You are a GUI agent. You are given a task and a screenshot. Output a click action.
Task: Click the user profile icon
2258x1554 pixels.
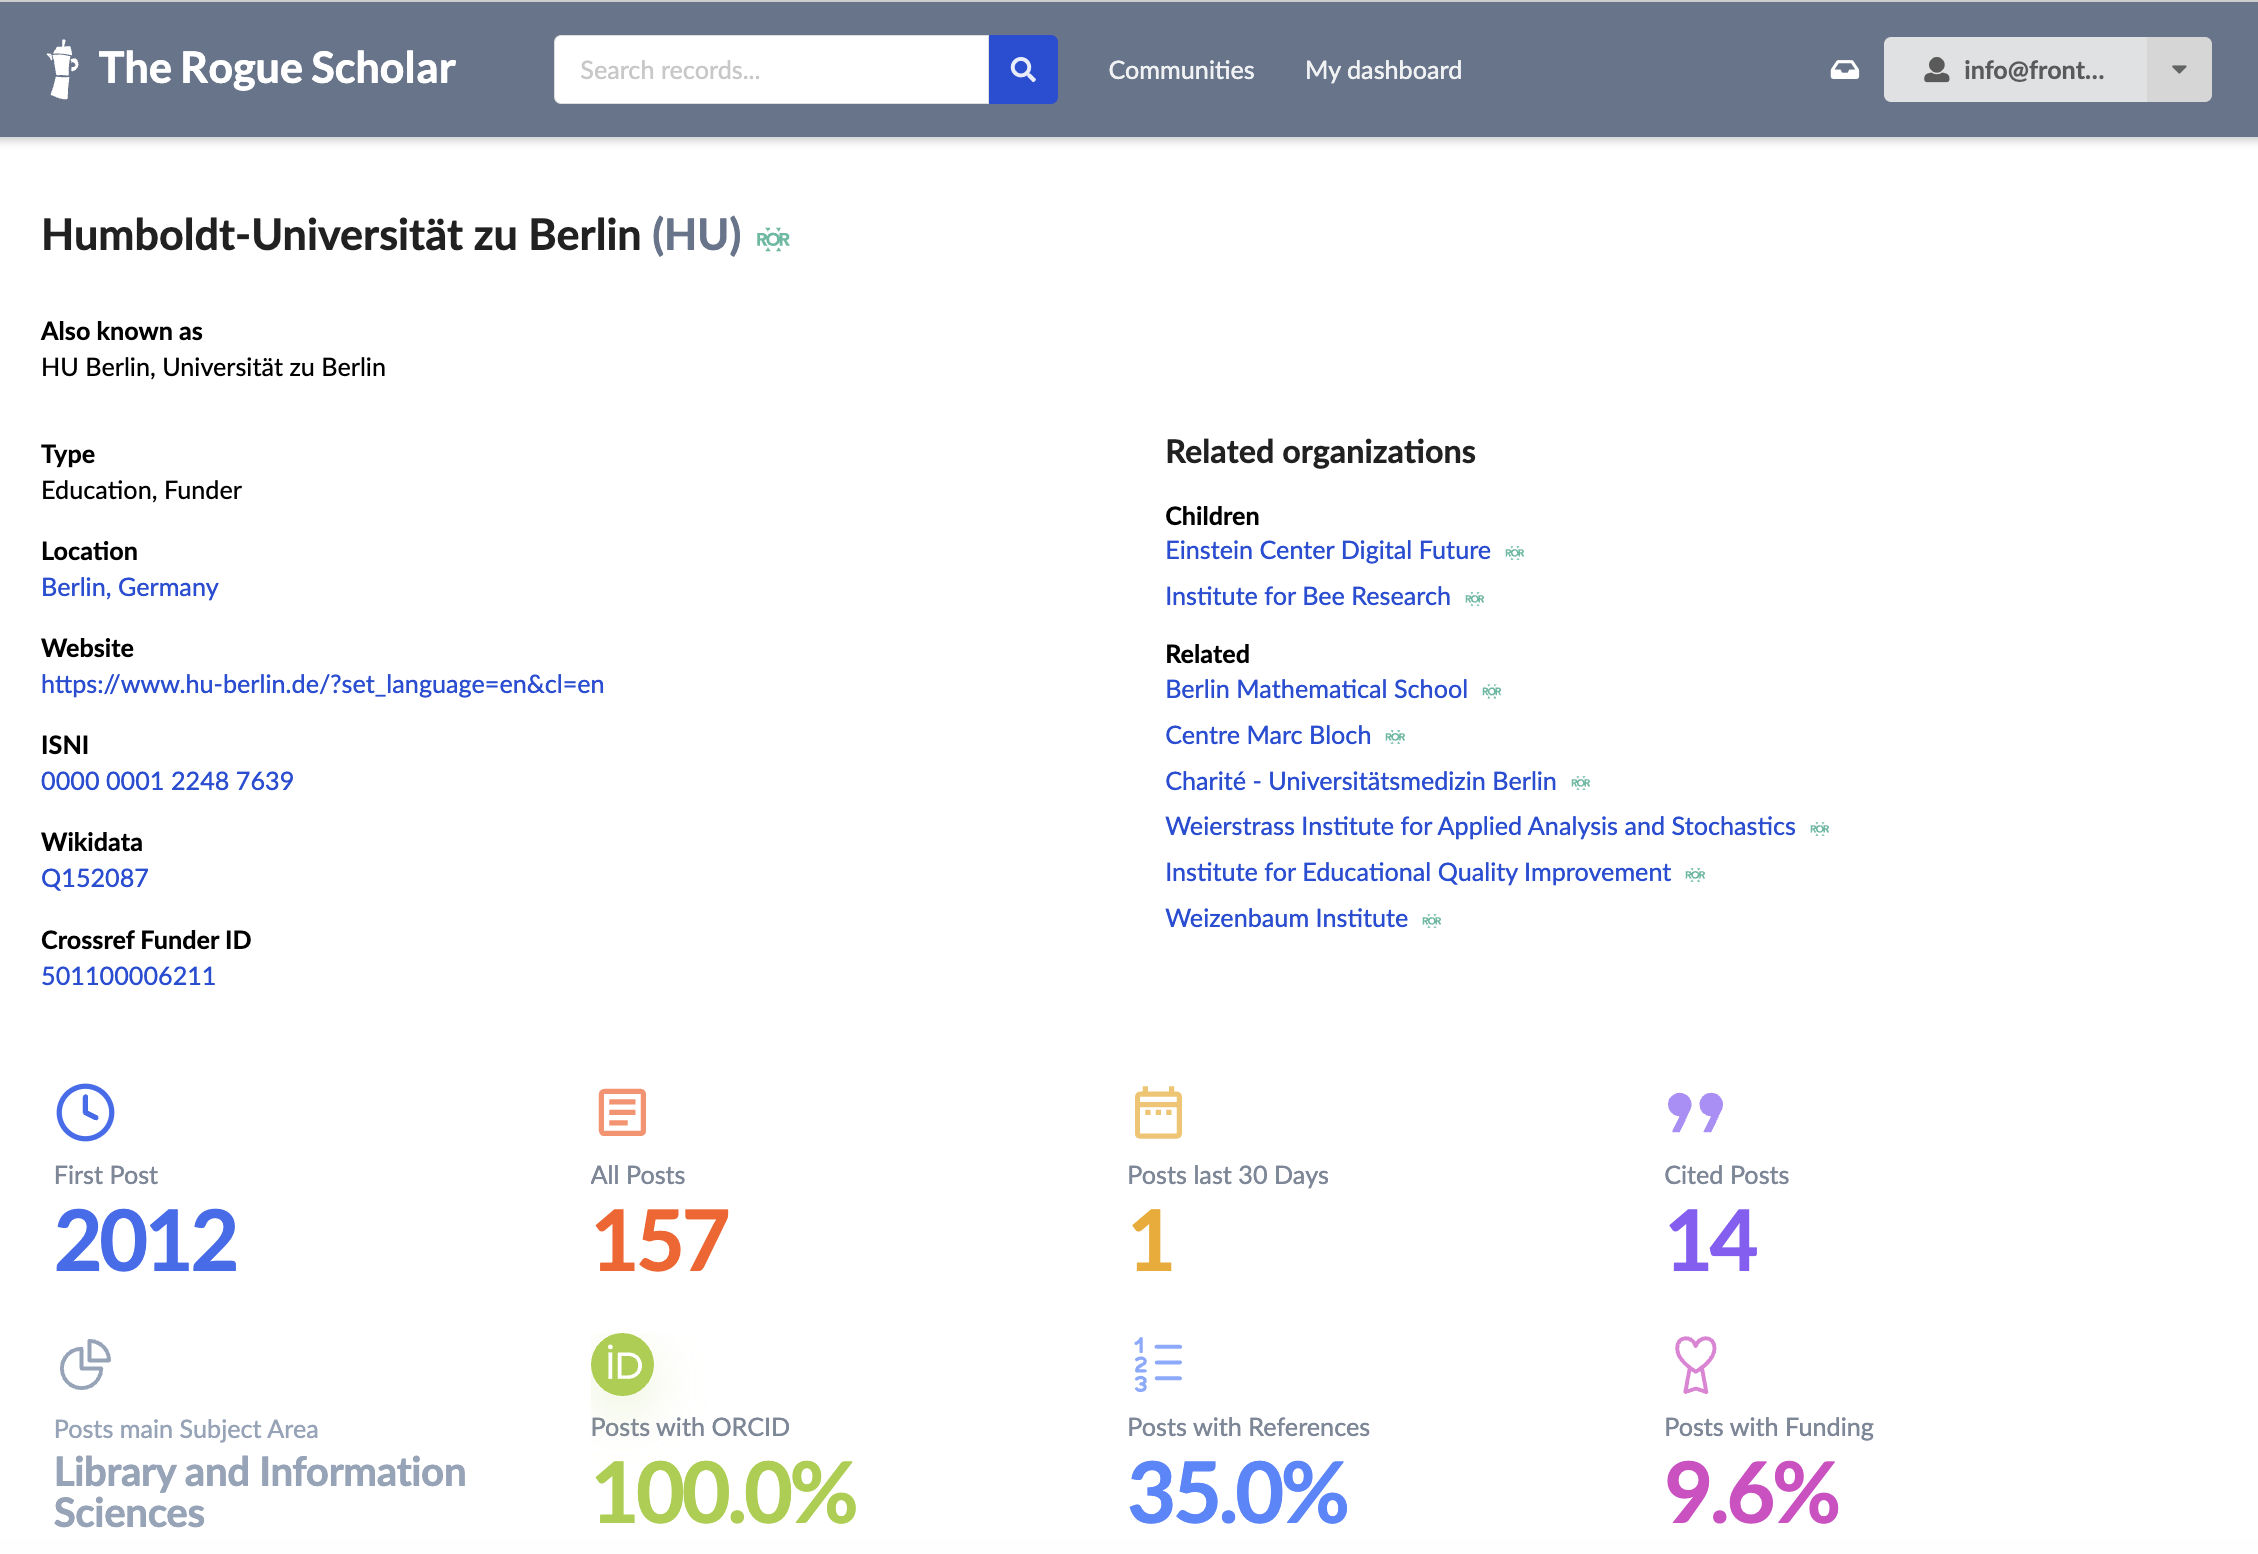(x=1937, y=69)
